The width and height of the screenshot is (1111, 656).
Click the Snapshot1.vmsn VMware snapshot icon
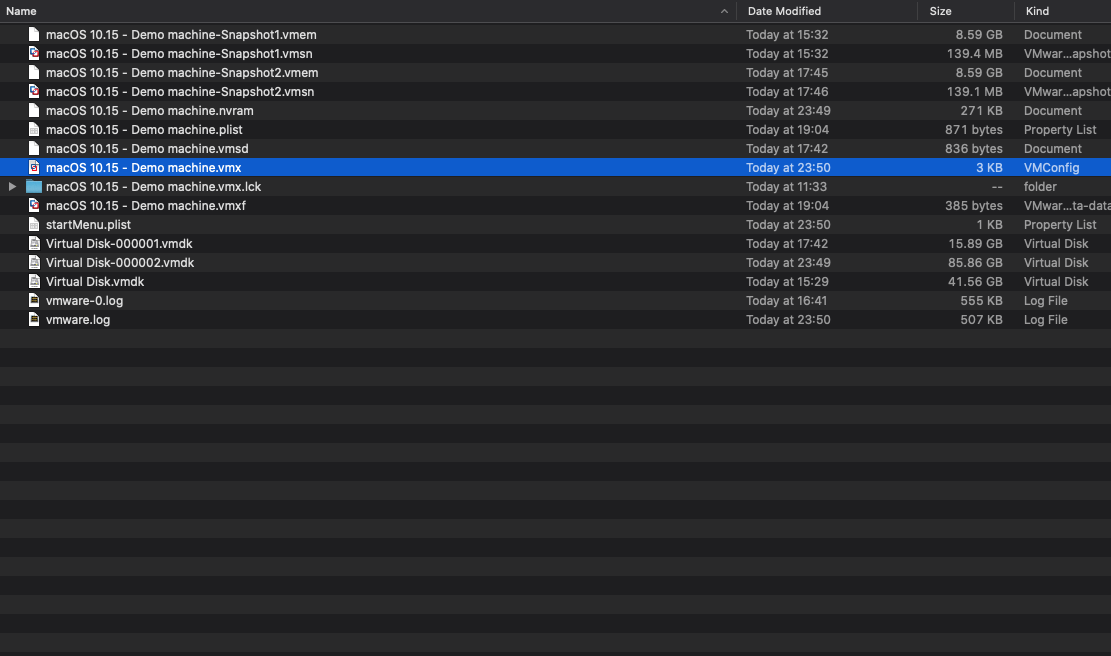(x=33, y=53)
